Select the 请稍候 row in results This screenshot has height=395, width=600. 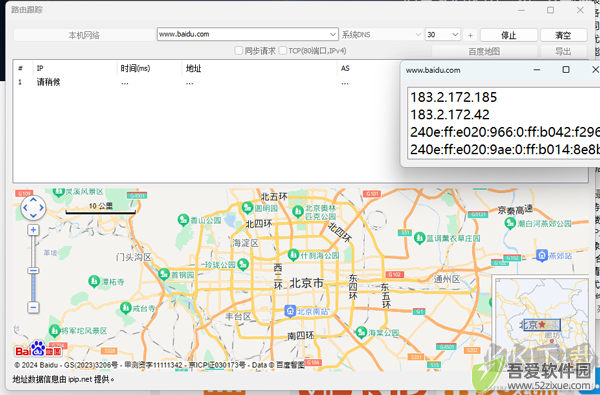click(207, 82)
